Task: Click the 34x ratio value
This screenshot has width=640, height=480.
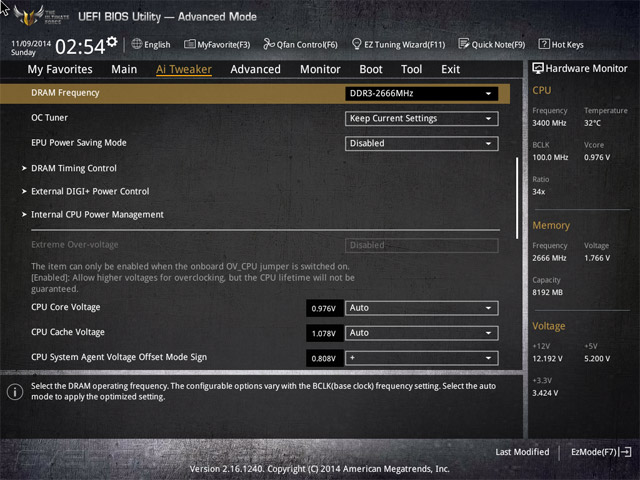Action: click(539, 191)
